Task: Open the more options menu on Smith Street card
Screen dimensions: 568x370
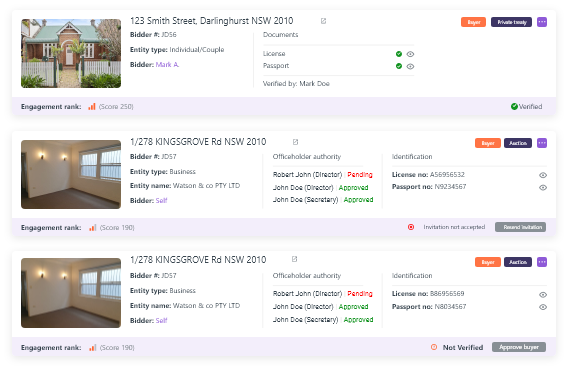Action: click(542, 22)
